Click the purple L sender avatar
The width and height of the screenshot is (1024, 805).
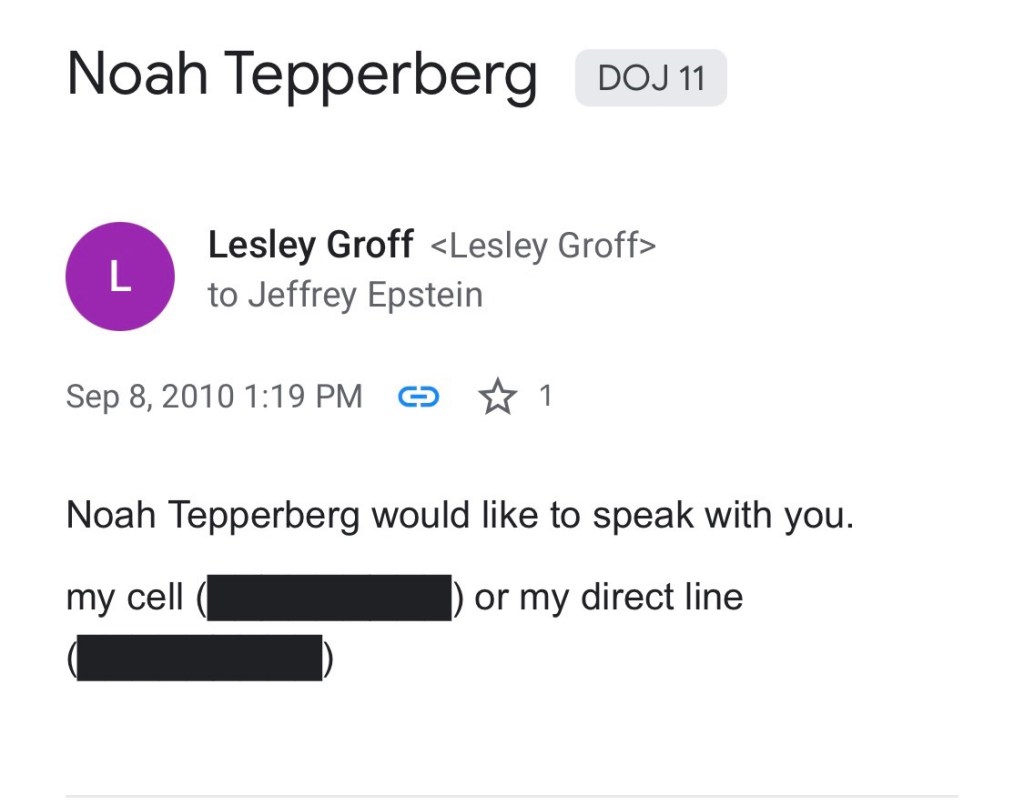click(x=120, y=277)
